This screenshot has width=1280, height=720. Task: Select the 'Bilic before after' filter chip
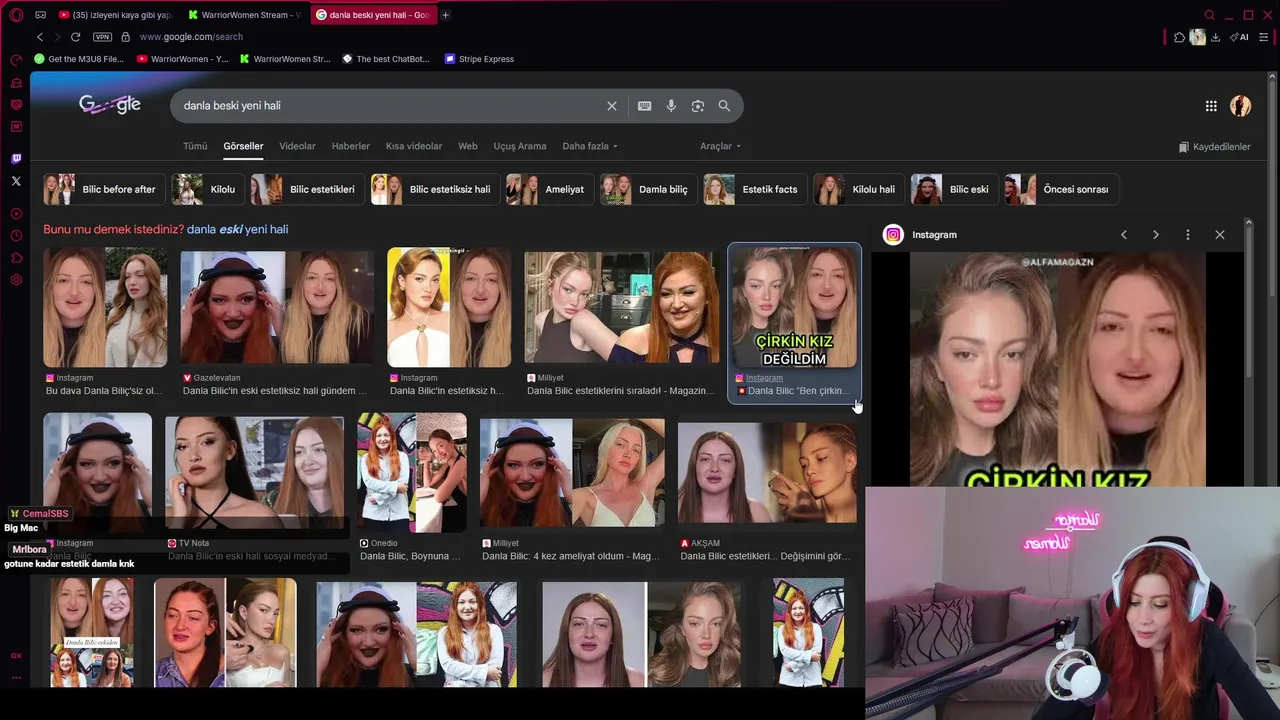click(105, 189)
